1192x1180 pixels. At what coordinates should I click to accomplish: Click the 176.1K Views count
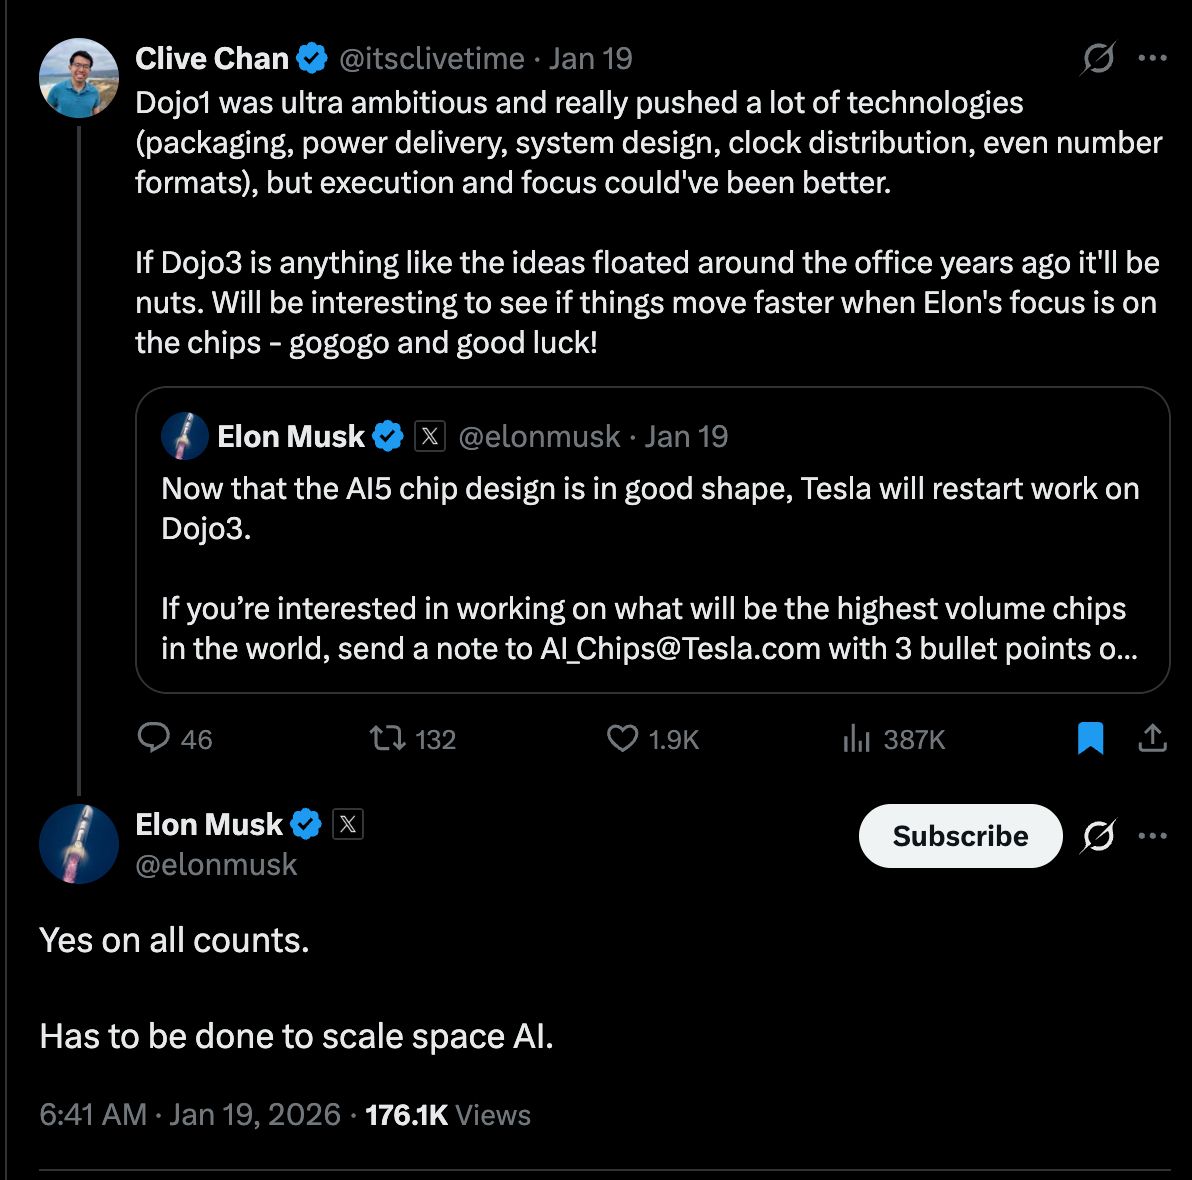click(x=448, y=1115)
